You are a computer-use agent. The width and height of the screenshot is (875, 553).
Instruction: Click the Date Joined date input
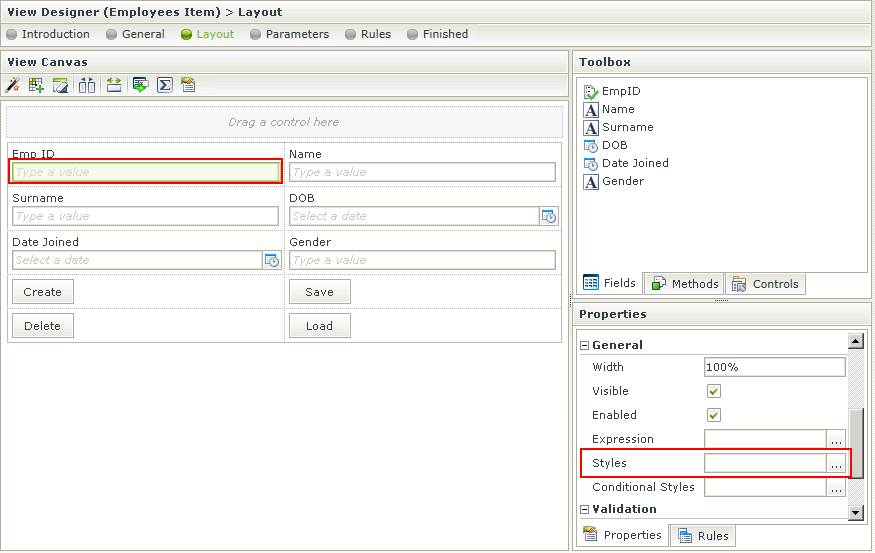click(x=137, y=260)
